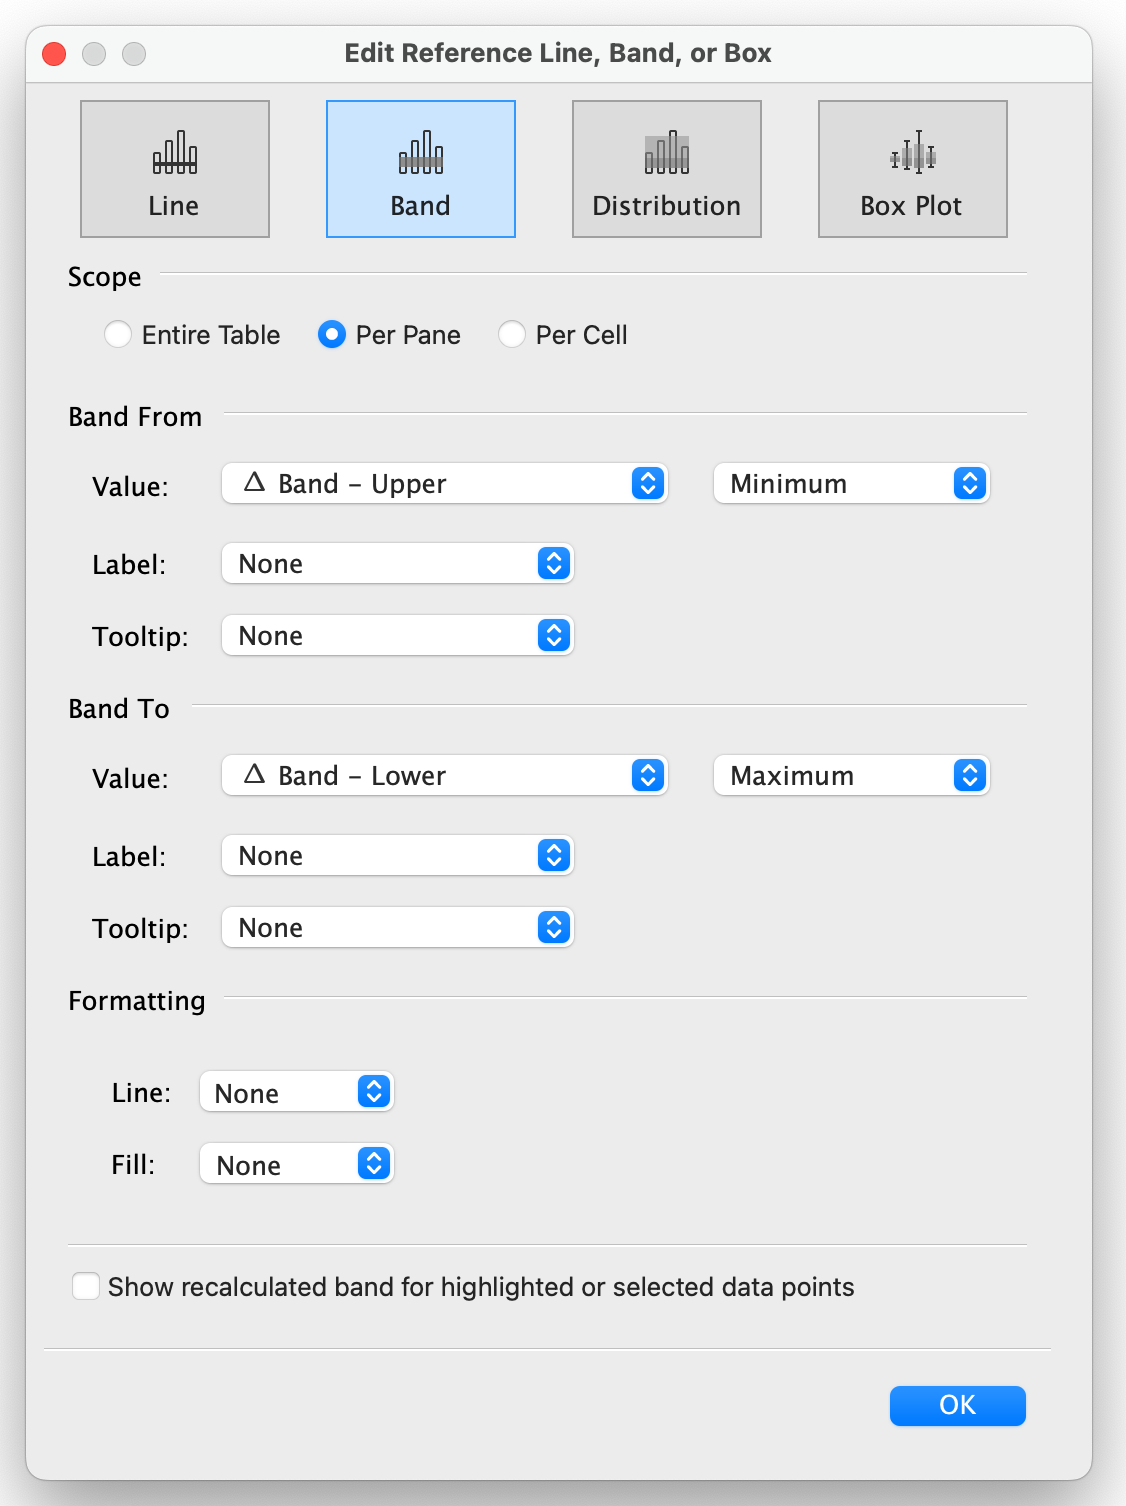Open Band To Tooltip dropdown
This screenshot has width=1126, height=1506.
[397, 928]
